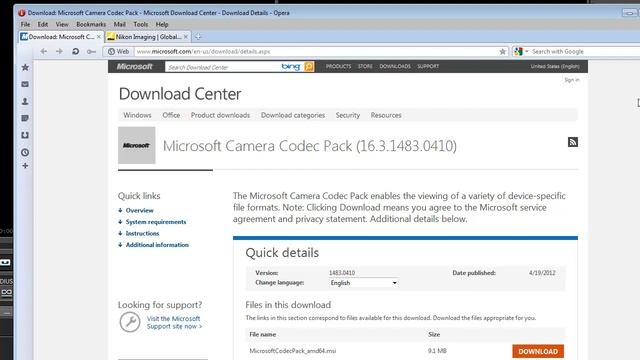Click the Search Download Center field
Viewport: 640px width, 360px height.
coord(222,67)
